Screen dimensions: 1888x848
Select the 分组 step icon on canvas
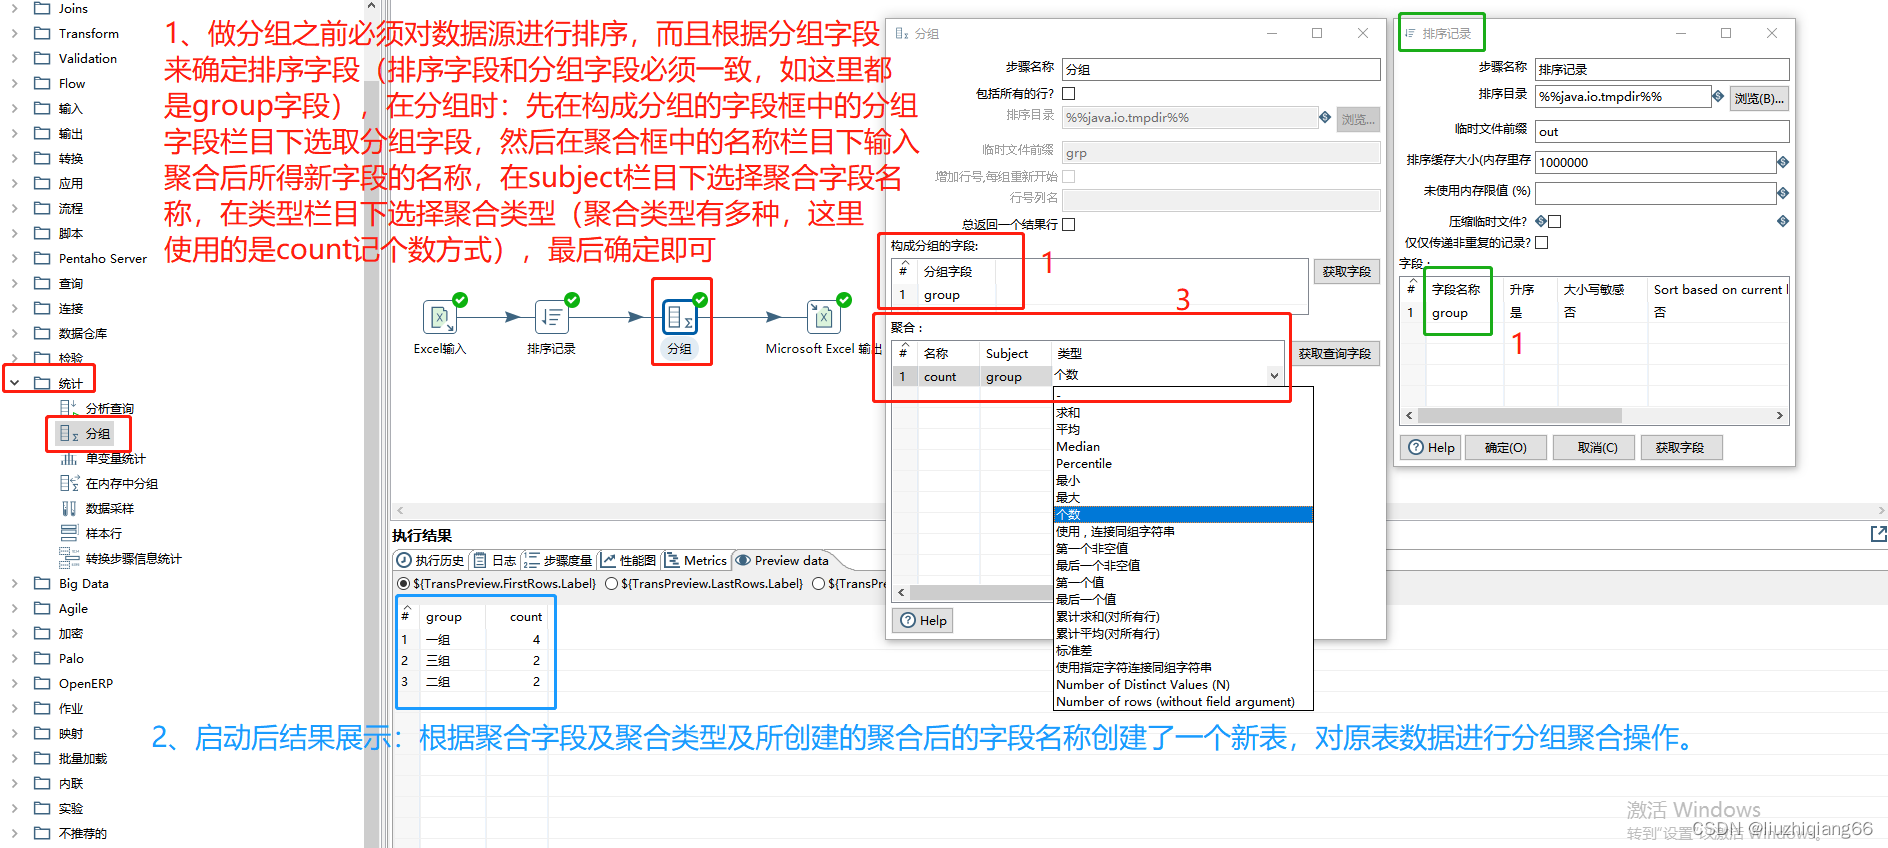coord(680,317)
